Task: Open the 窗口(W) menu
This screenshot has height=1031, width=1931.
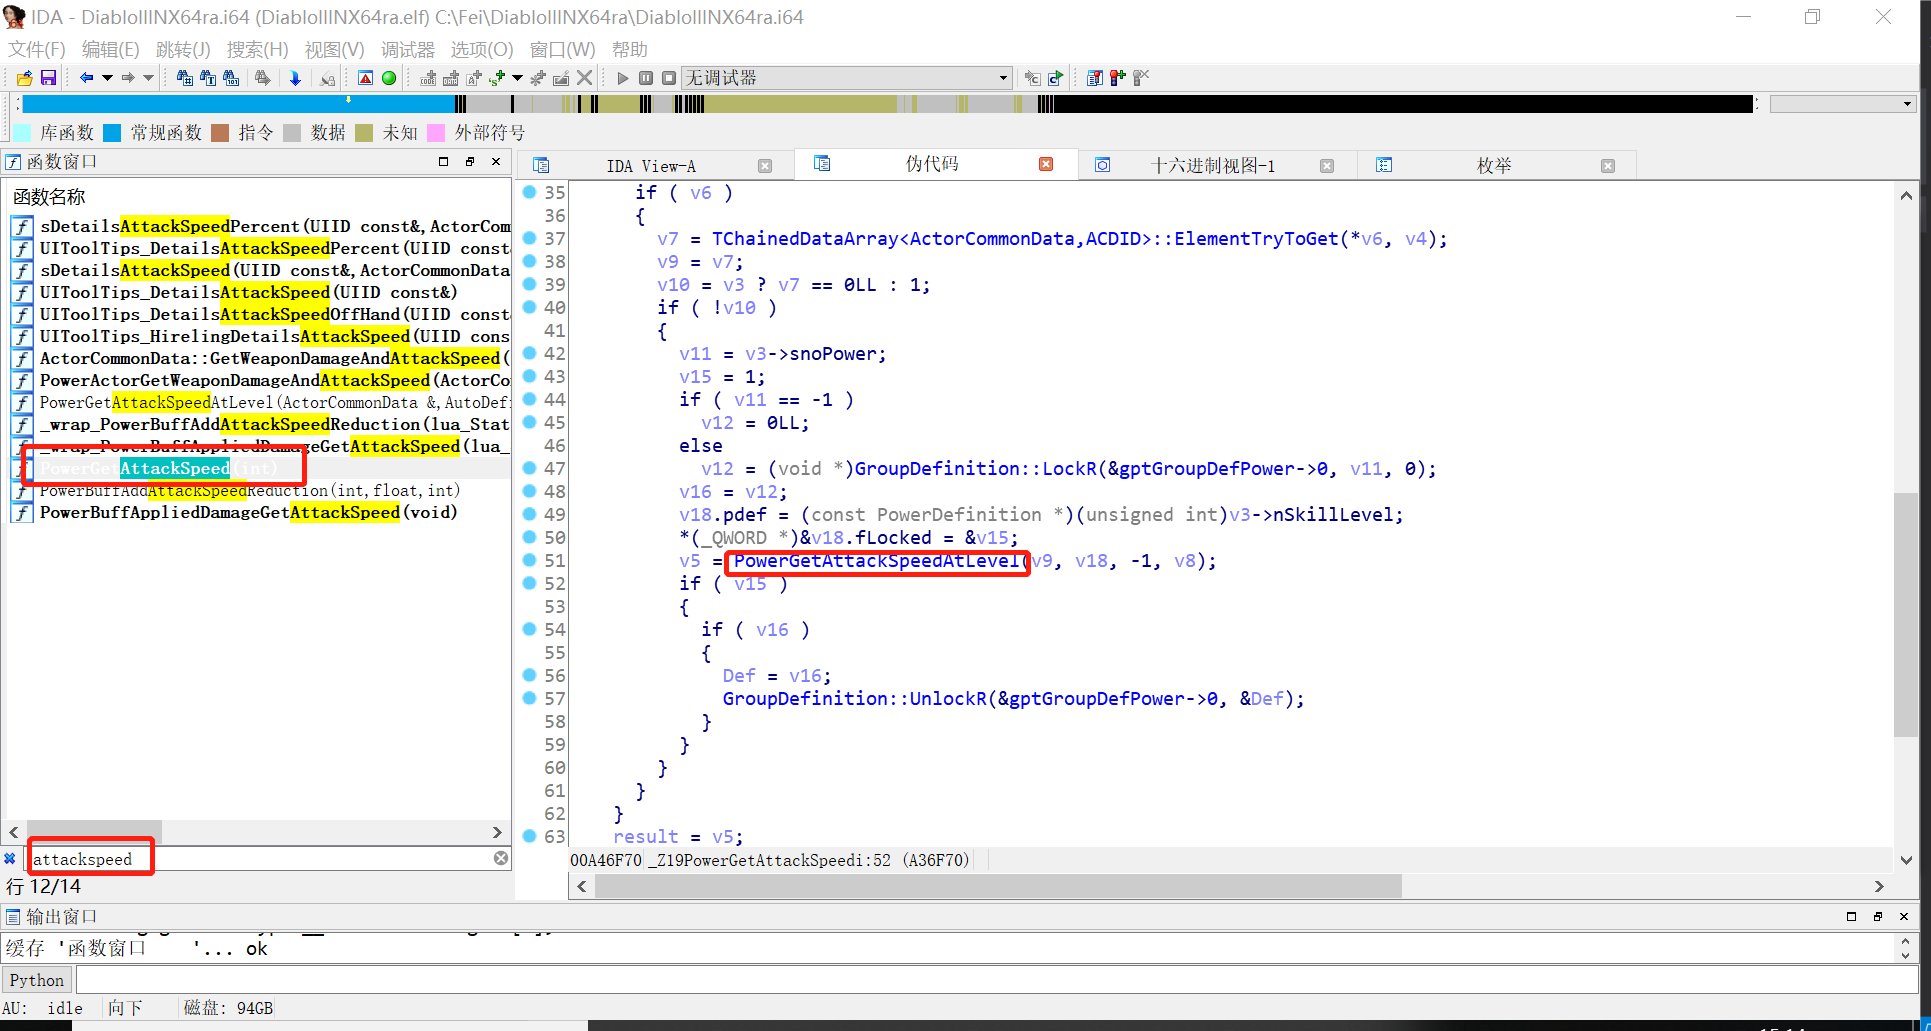Action: [x=562, y=49]
